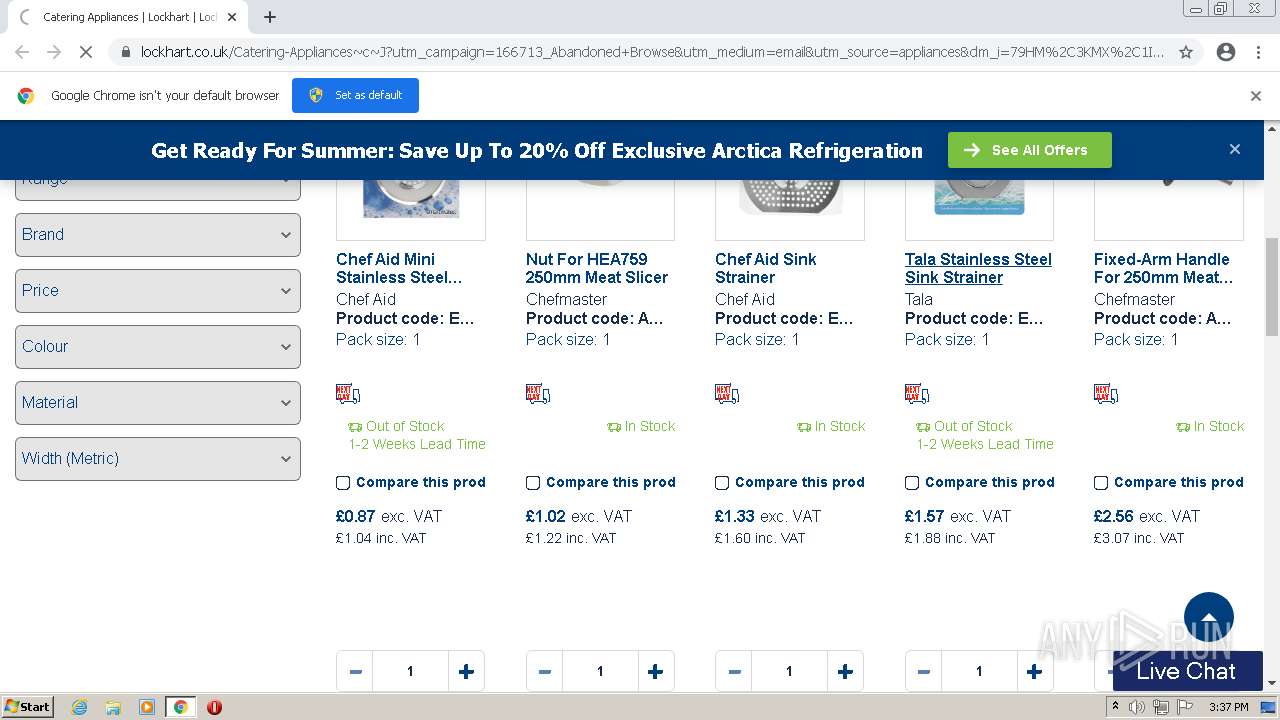
Task: Open Tala Stainless Steel Sink Strainer link
Action: (977, 268)
